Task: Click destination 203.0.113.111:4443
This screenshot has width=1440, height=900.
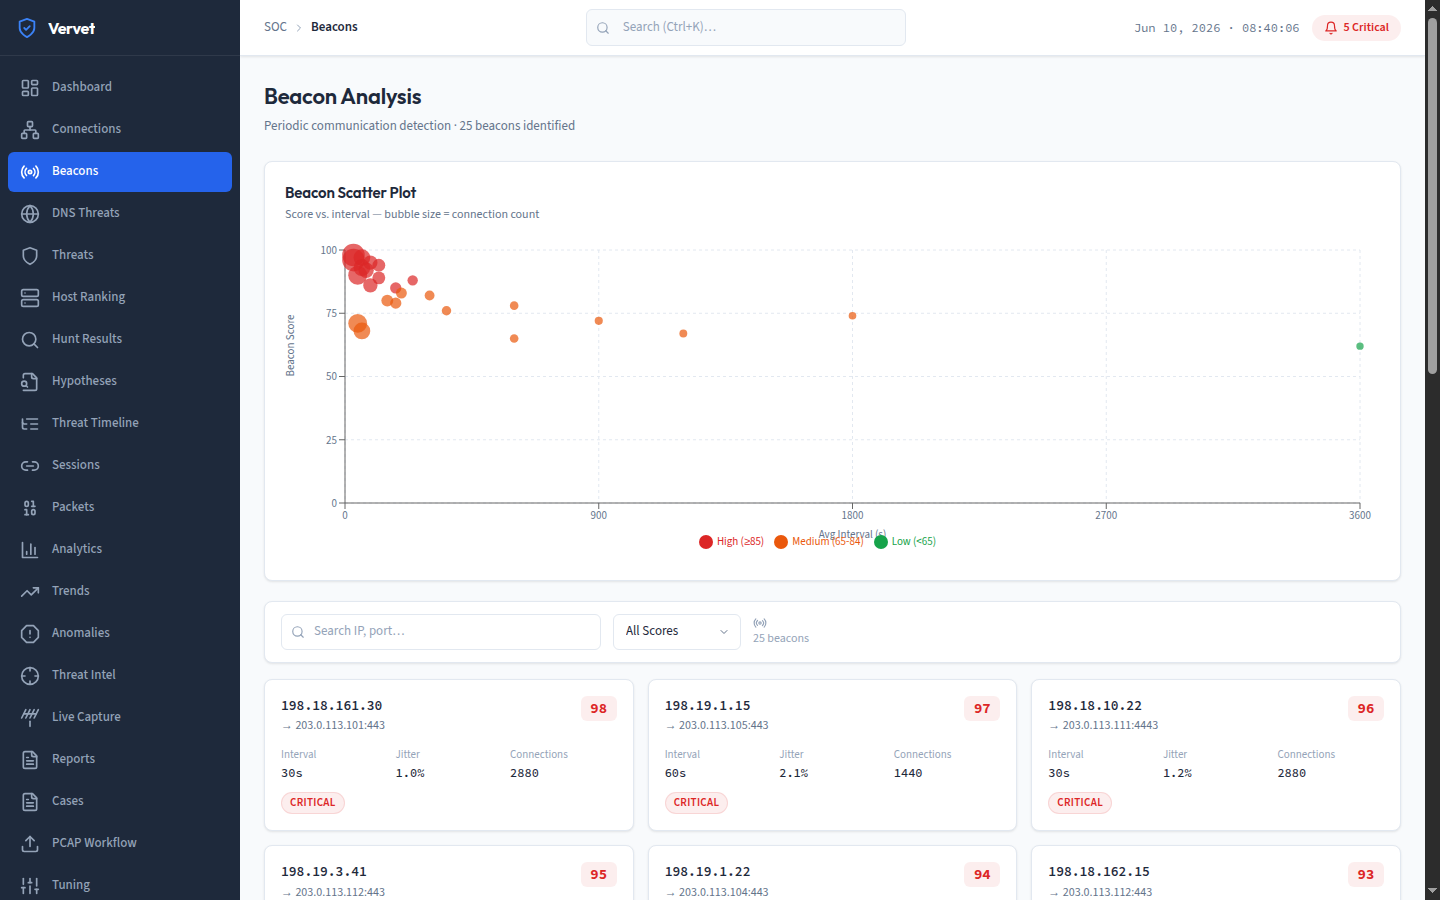Action: pyautogui.click(x=1110, y=726)
